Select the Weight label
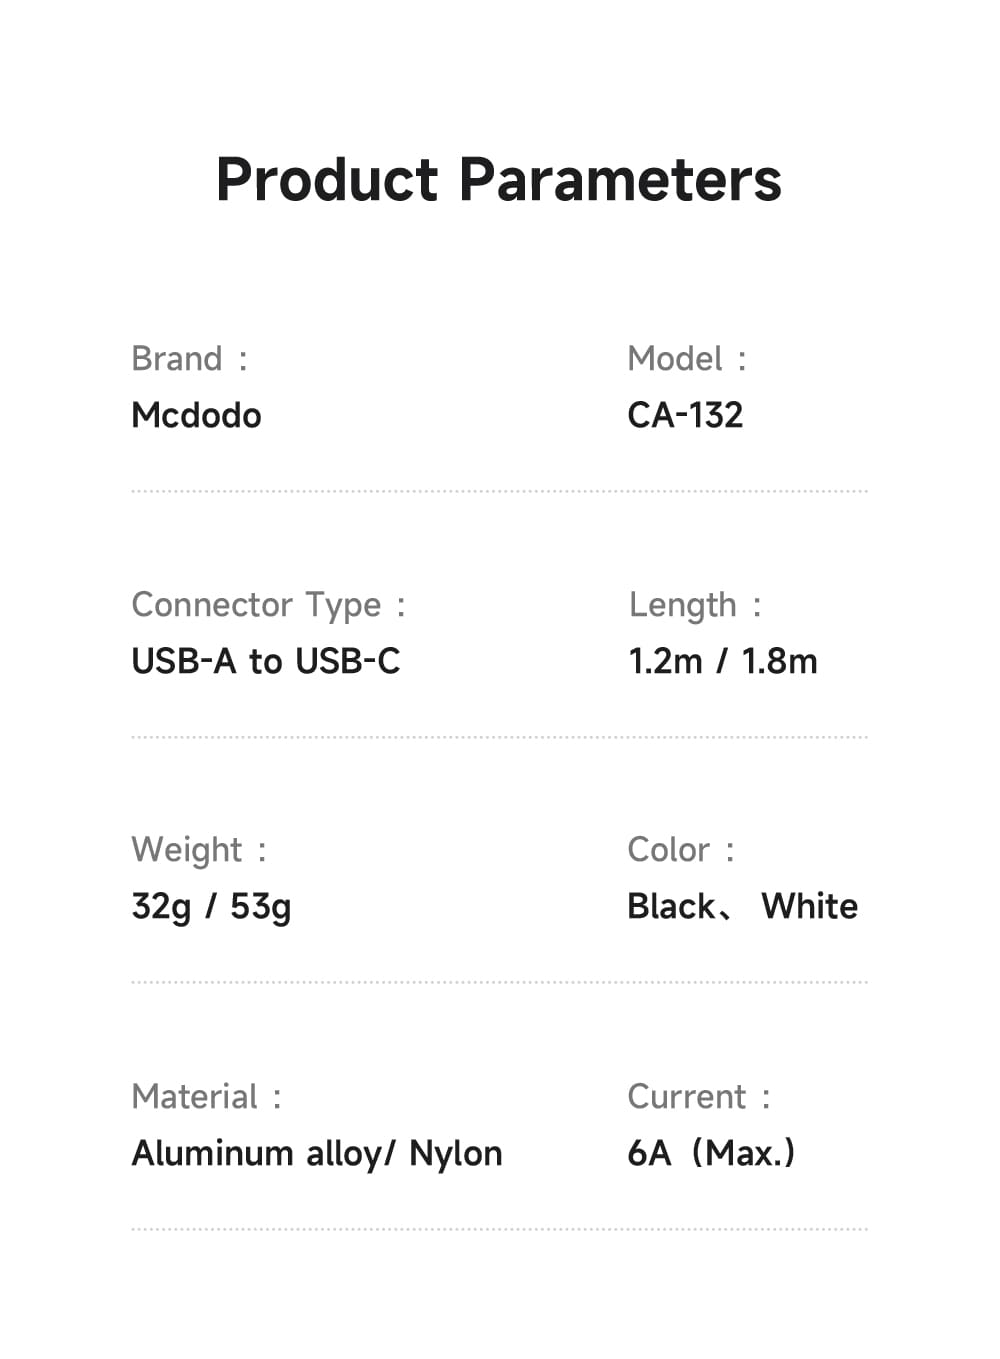Viewport: 1000px width, 1359px height. click(187, 850)
